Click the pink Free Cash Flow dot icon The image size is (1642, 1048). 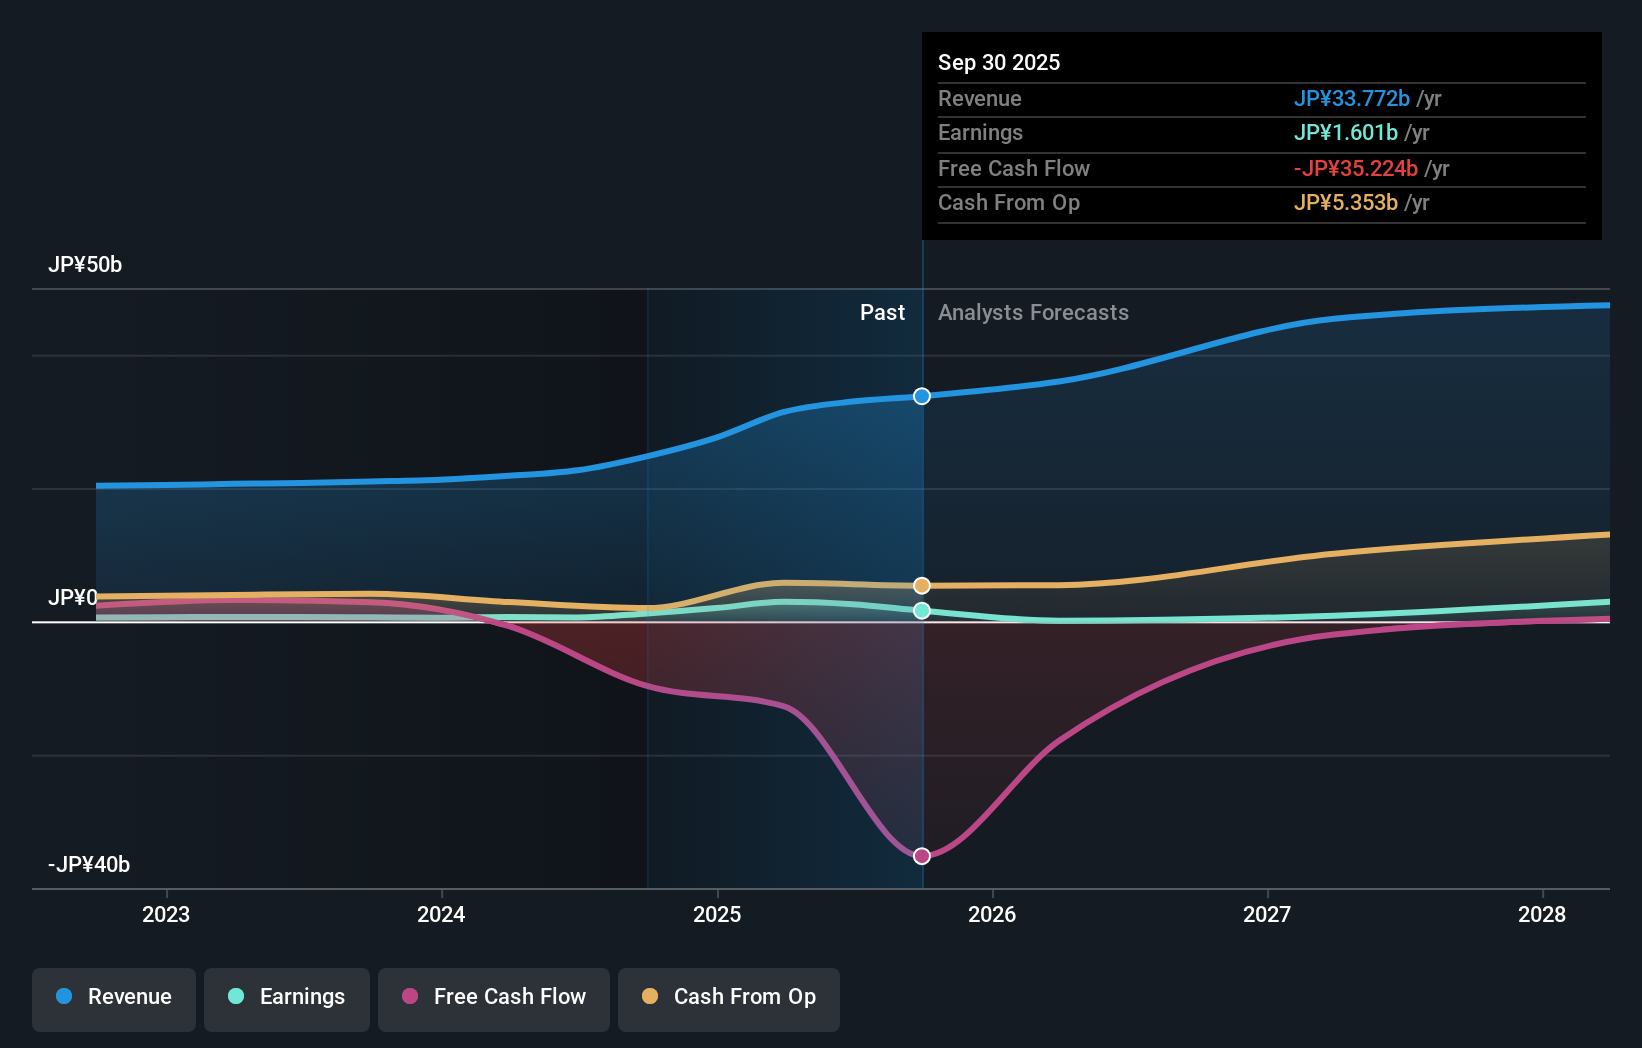410,996
